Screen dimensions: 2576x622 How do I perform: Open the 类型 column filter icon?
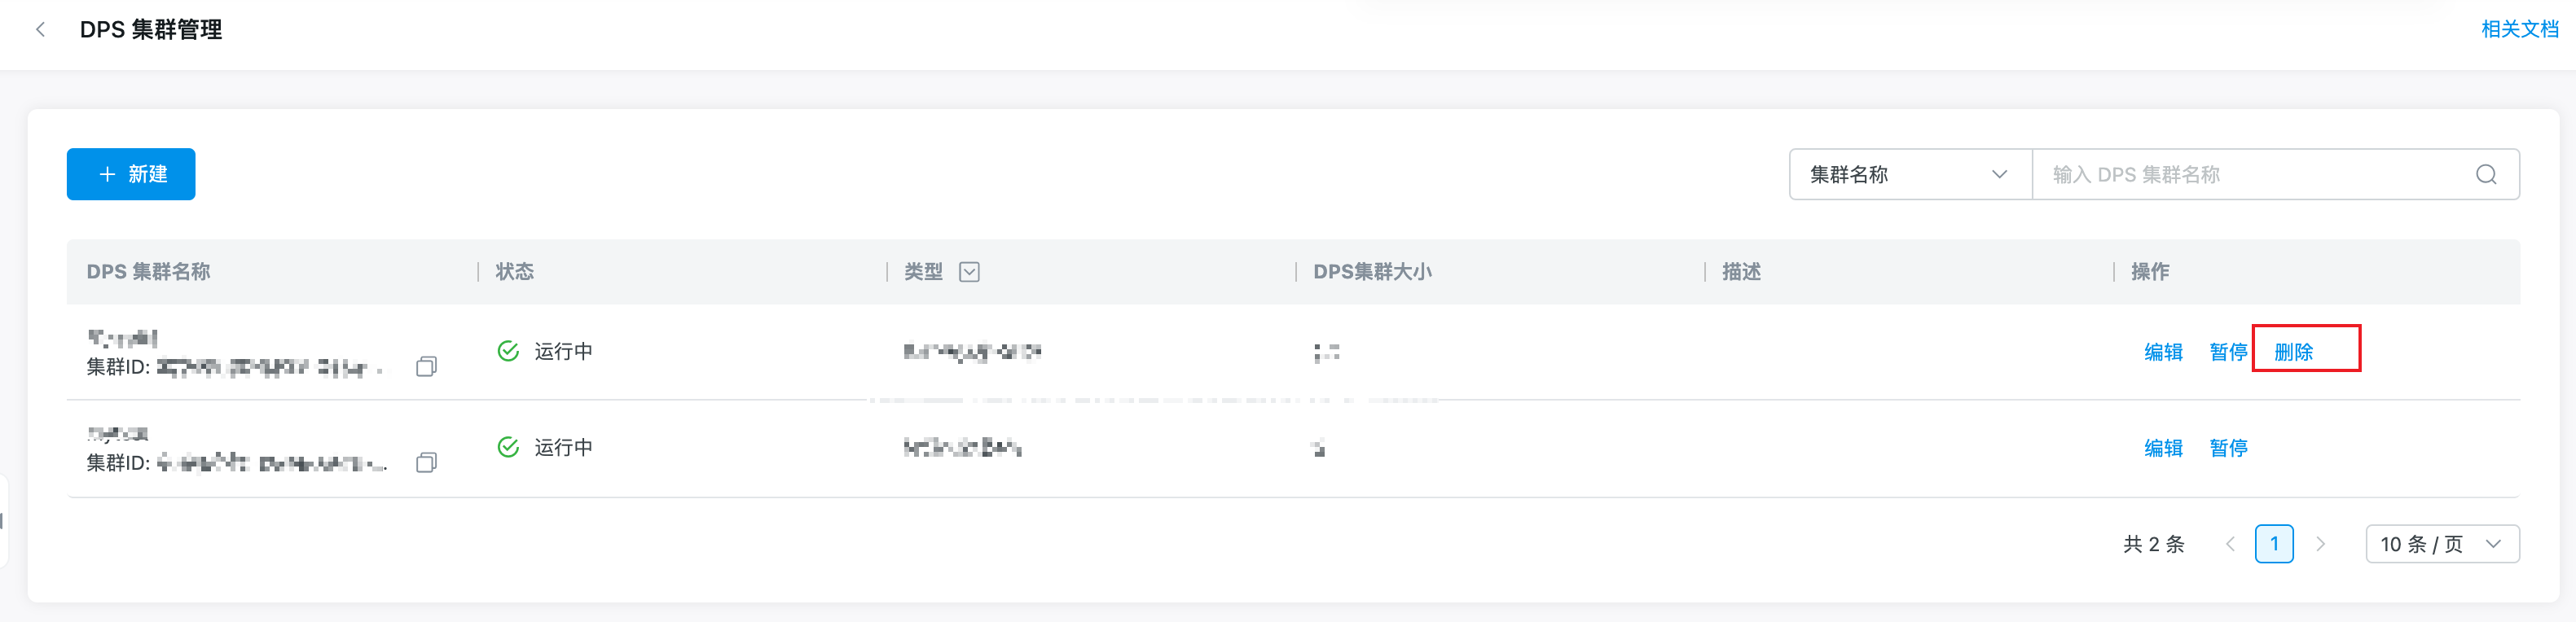coord(969,272)
